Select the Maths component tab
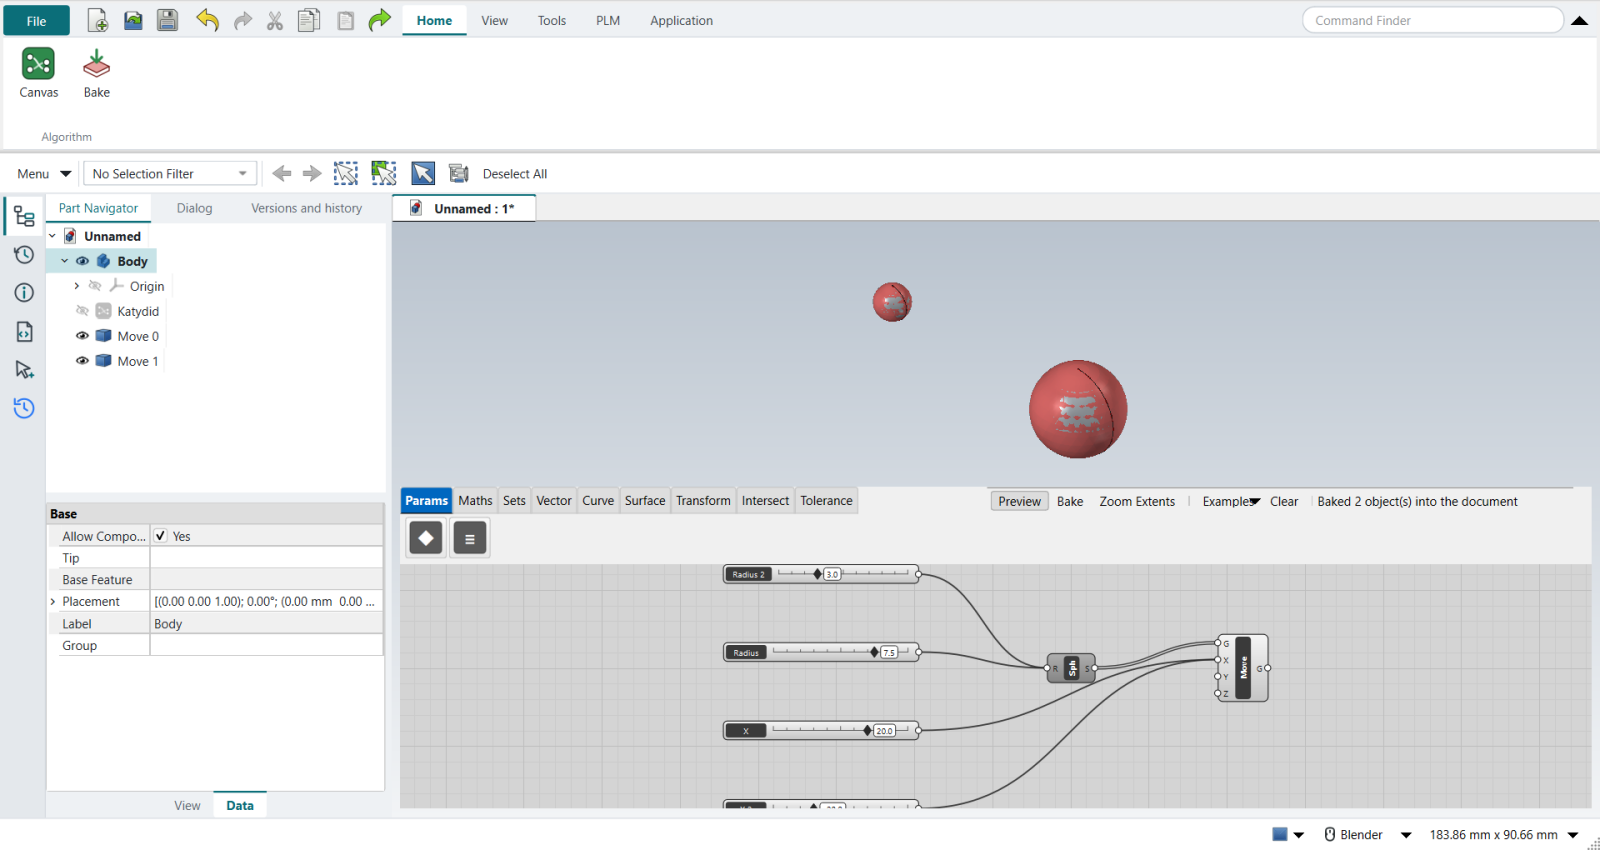This screenshot has width=1600, height=850. coord(475,501)
